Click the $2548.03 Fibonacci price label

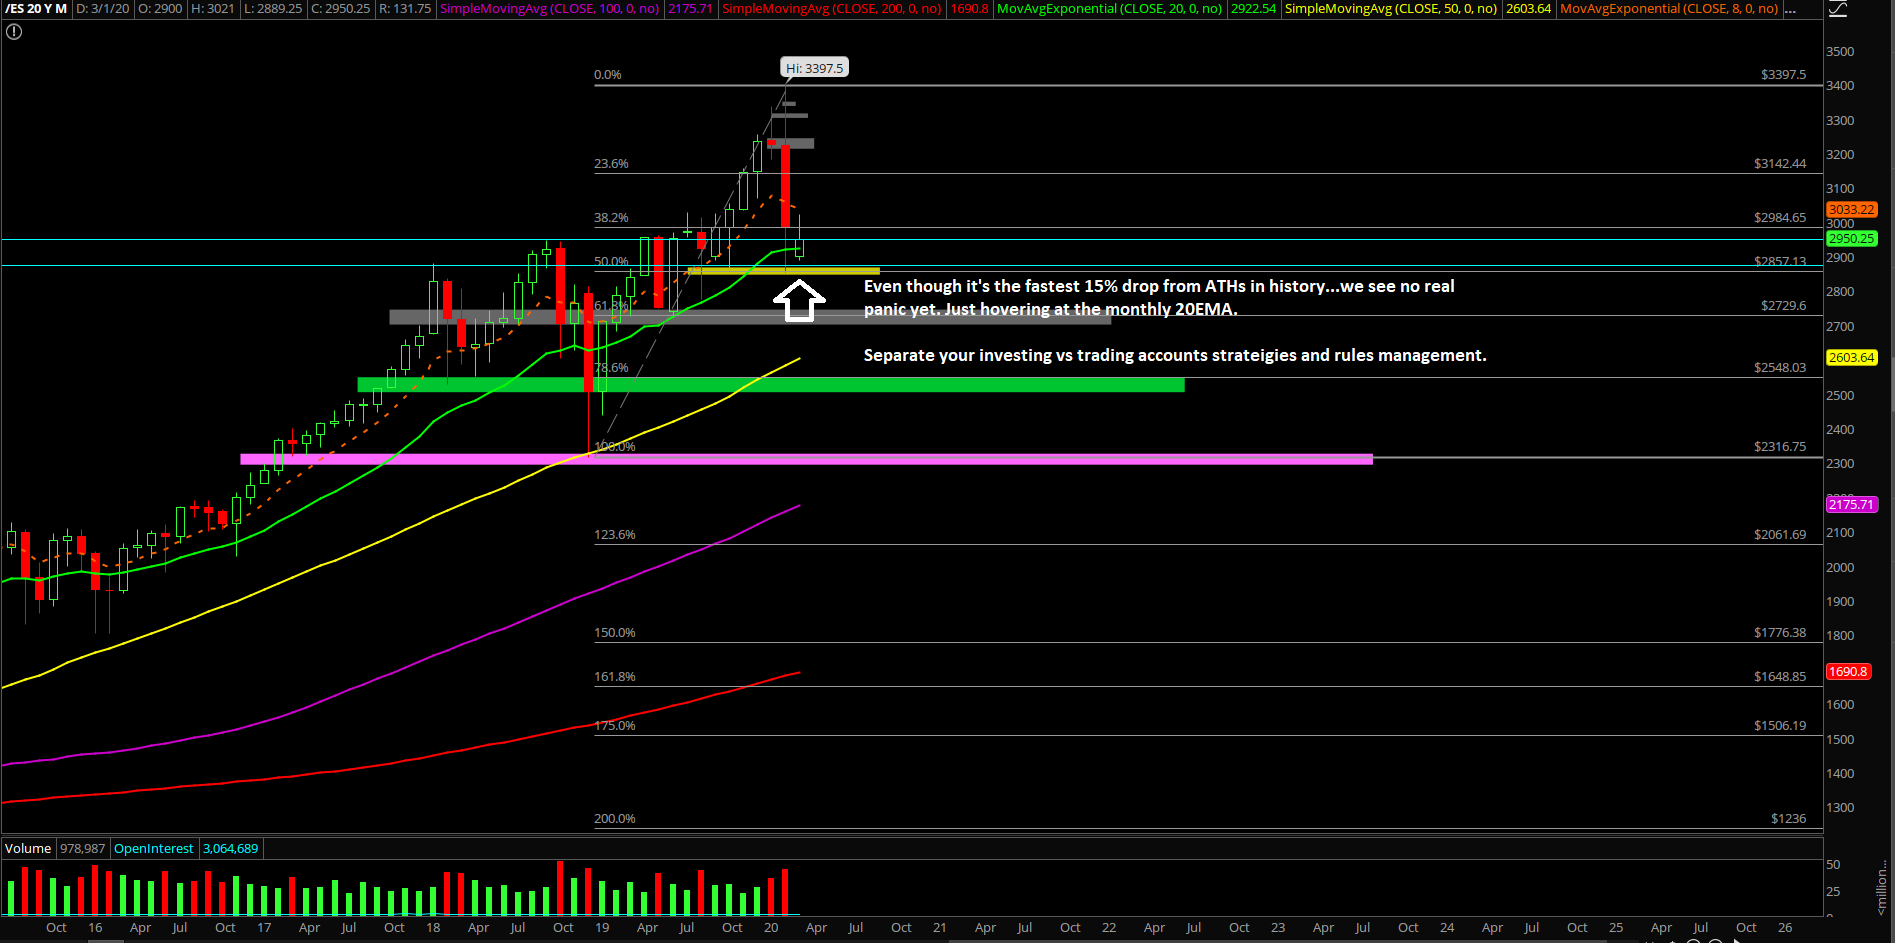(1780, 368)
